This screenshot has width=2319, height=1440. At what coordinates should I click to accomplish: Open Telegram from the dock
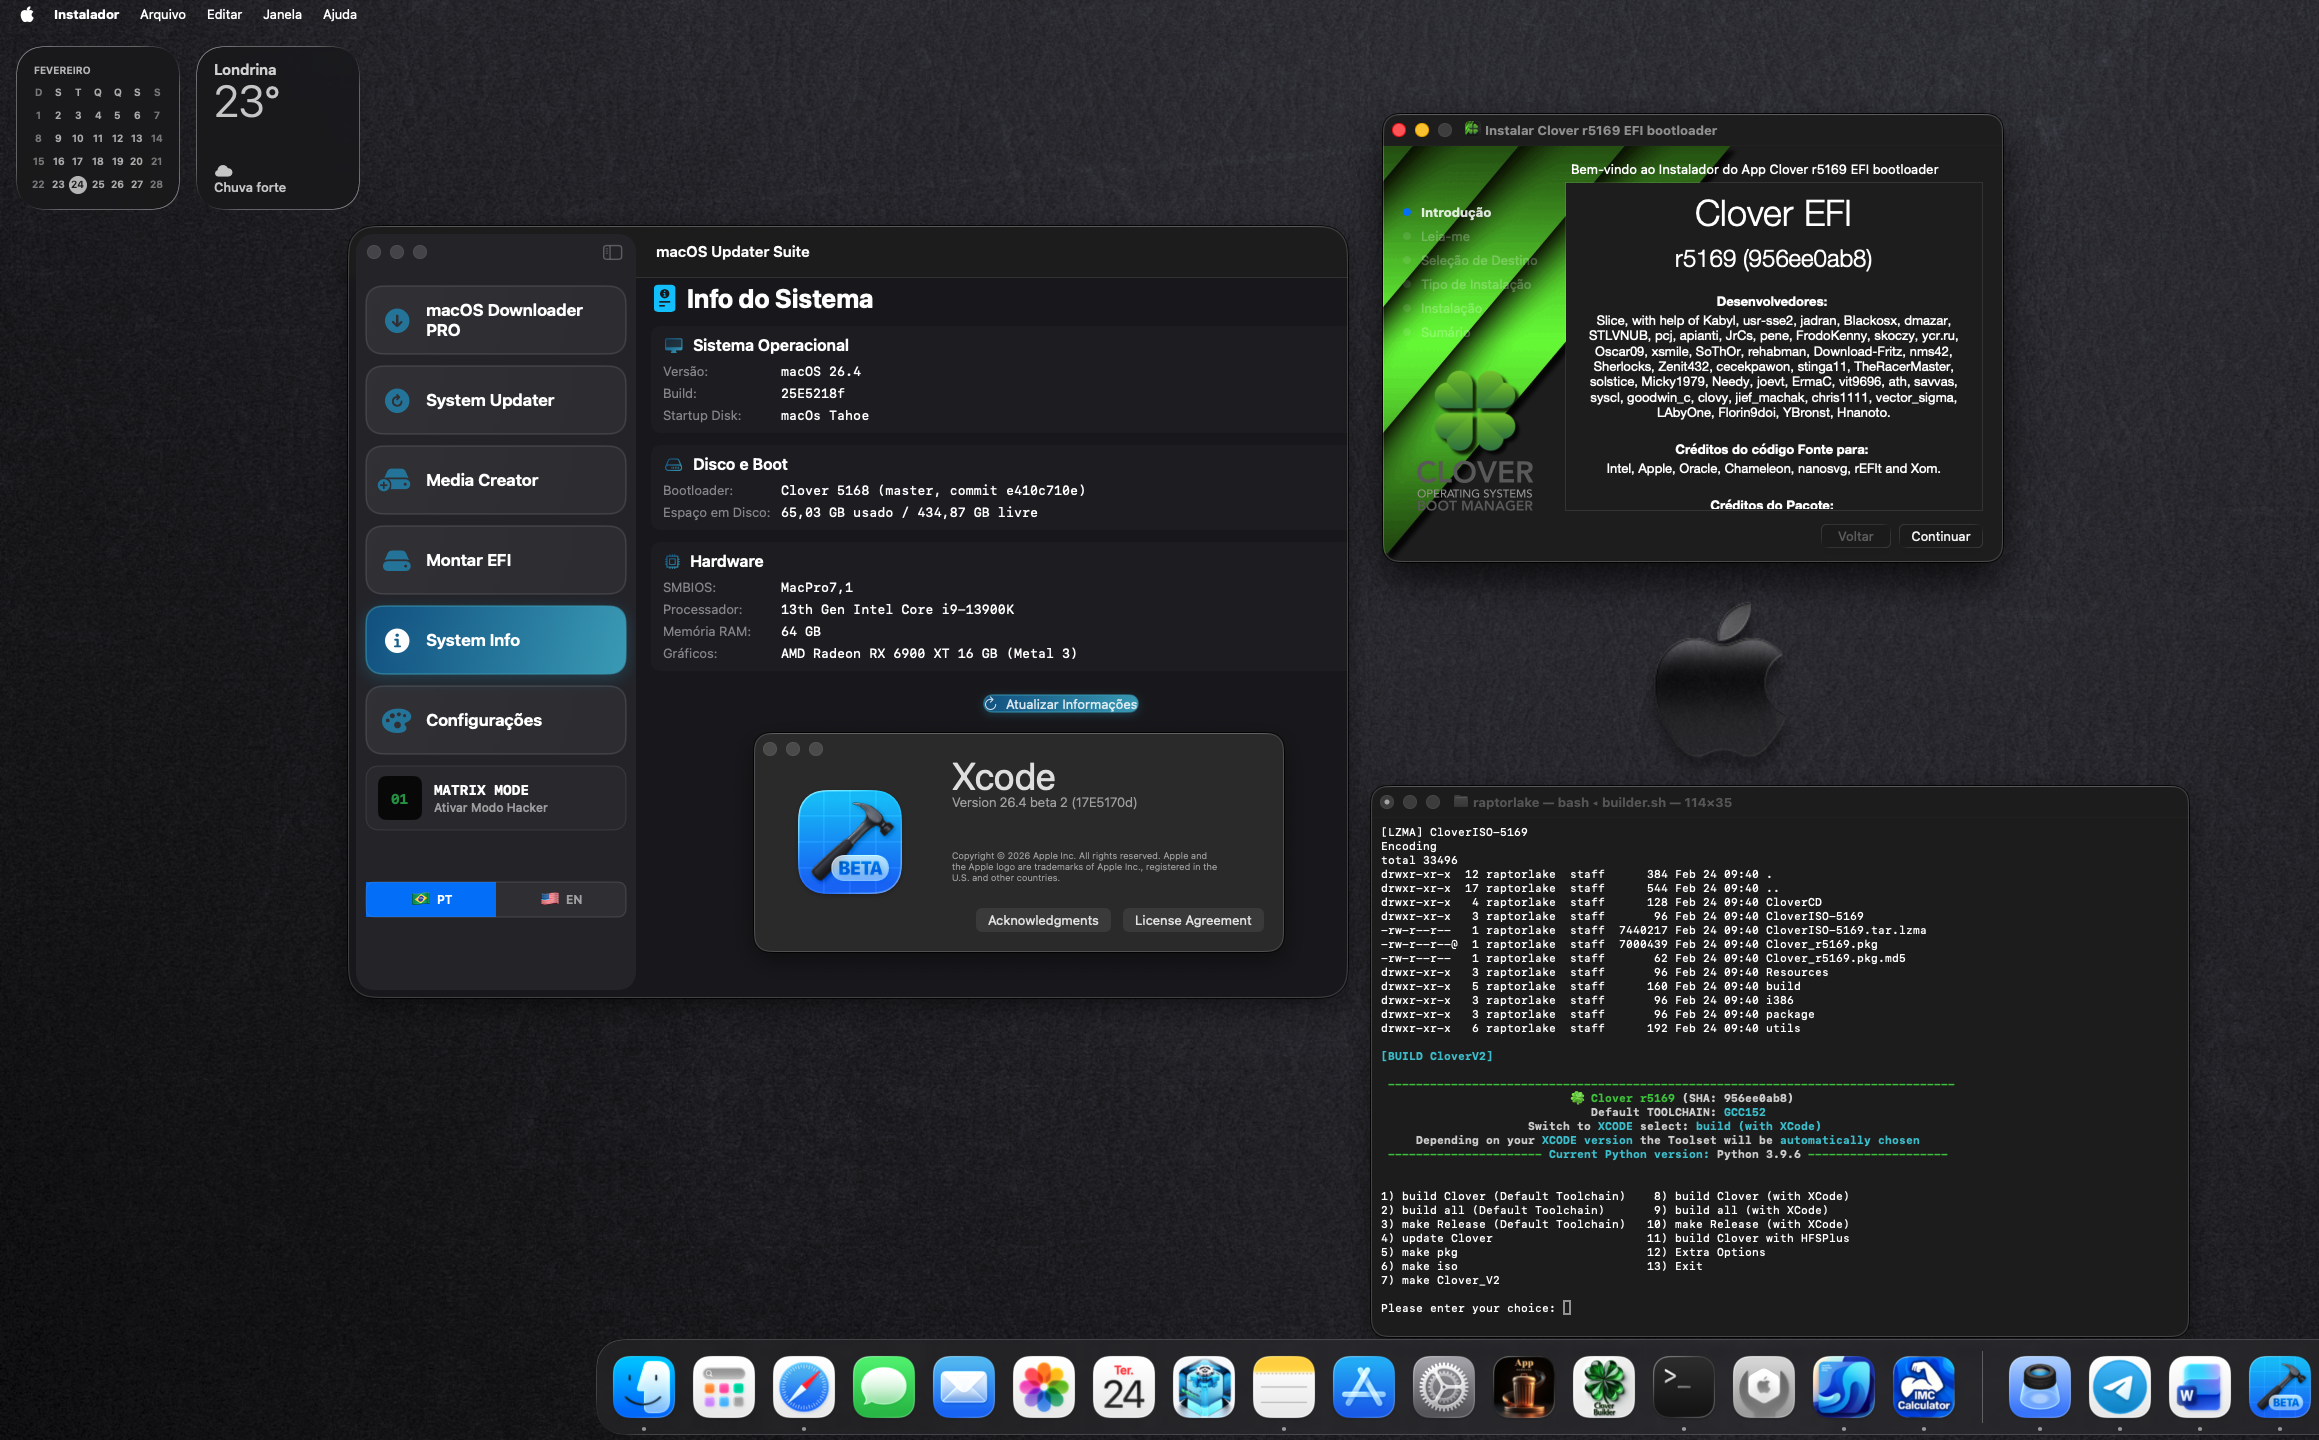2119,1387
